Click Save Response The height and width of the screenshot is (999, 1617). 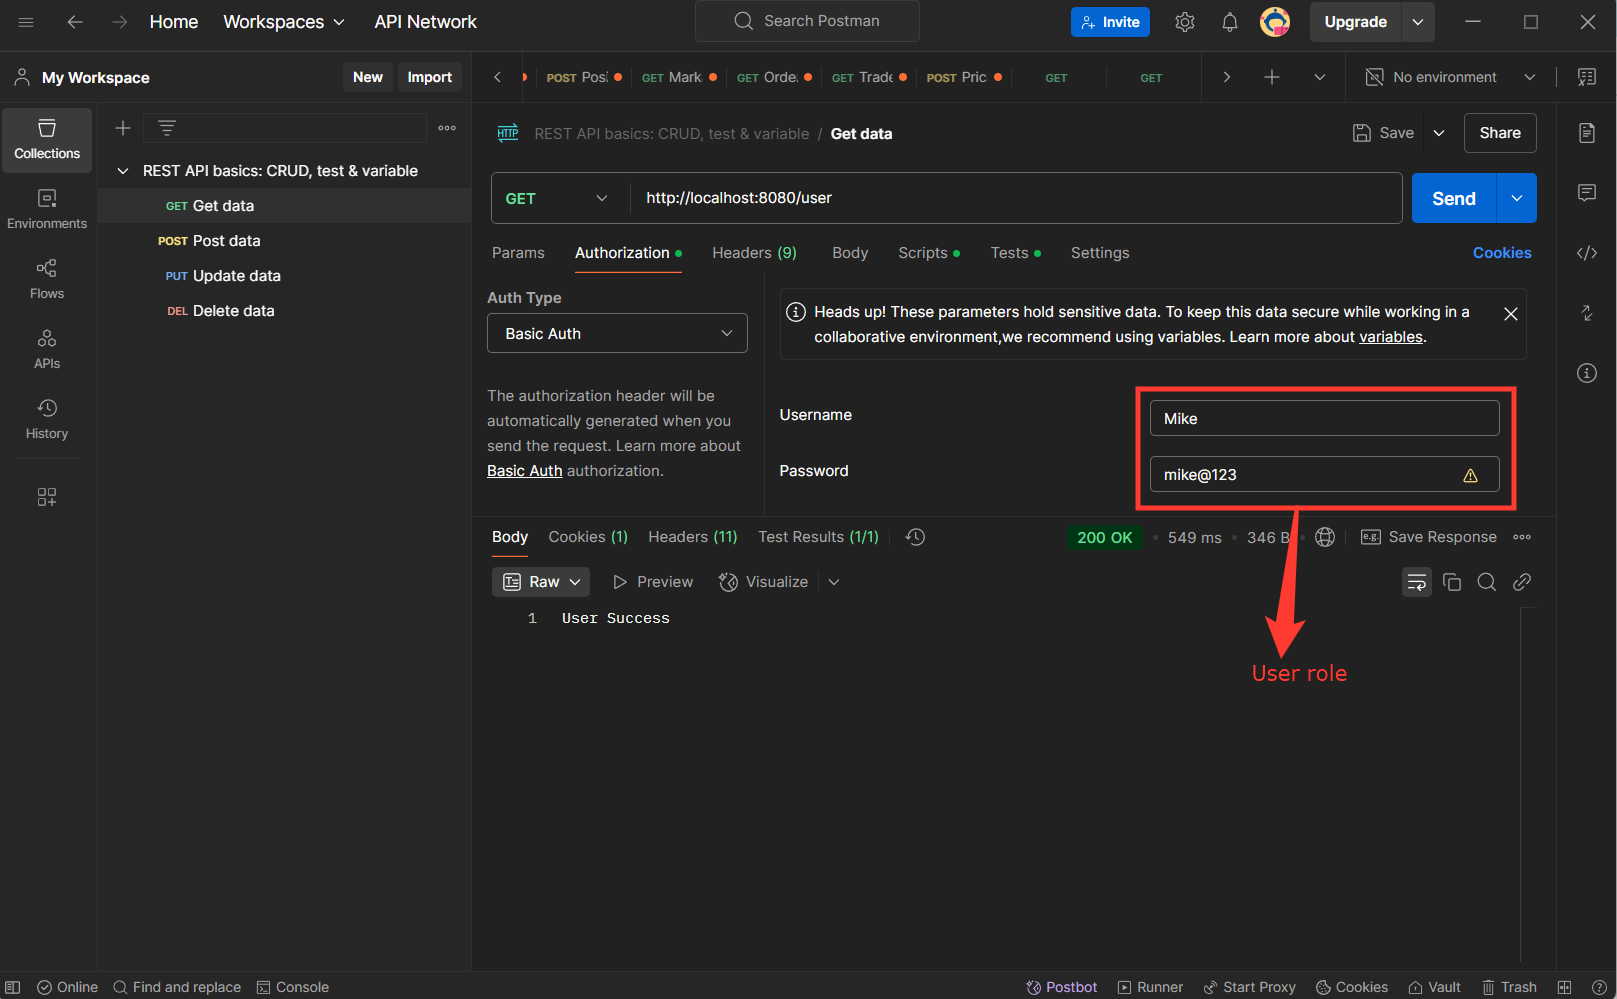click(1429, 537)
